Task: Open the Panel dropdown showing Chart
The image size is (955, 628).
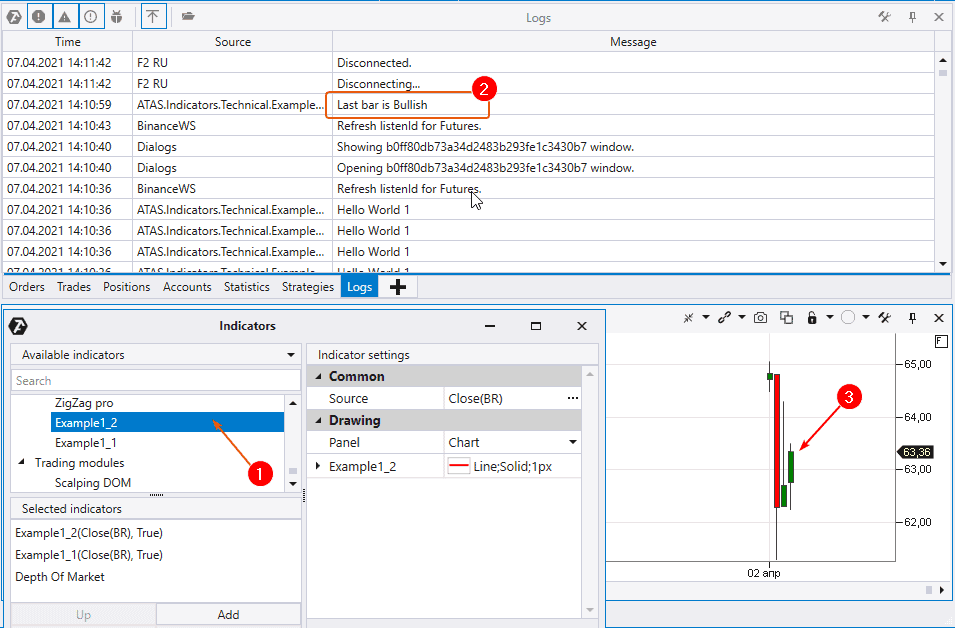Action: [512, 442]
